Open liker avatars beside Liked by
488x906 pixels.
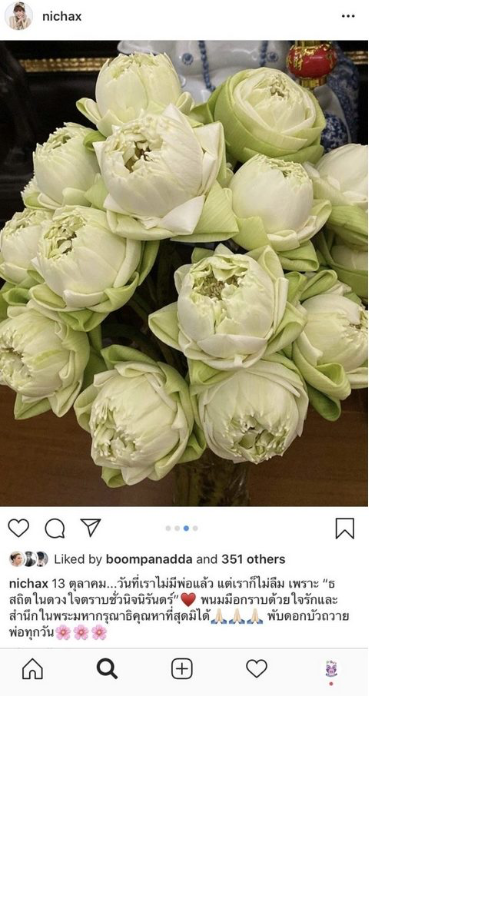click(29, 559)
